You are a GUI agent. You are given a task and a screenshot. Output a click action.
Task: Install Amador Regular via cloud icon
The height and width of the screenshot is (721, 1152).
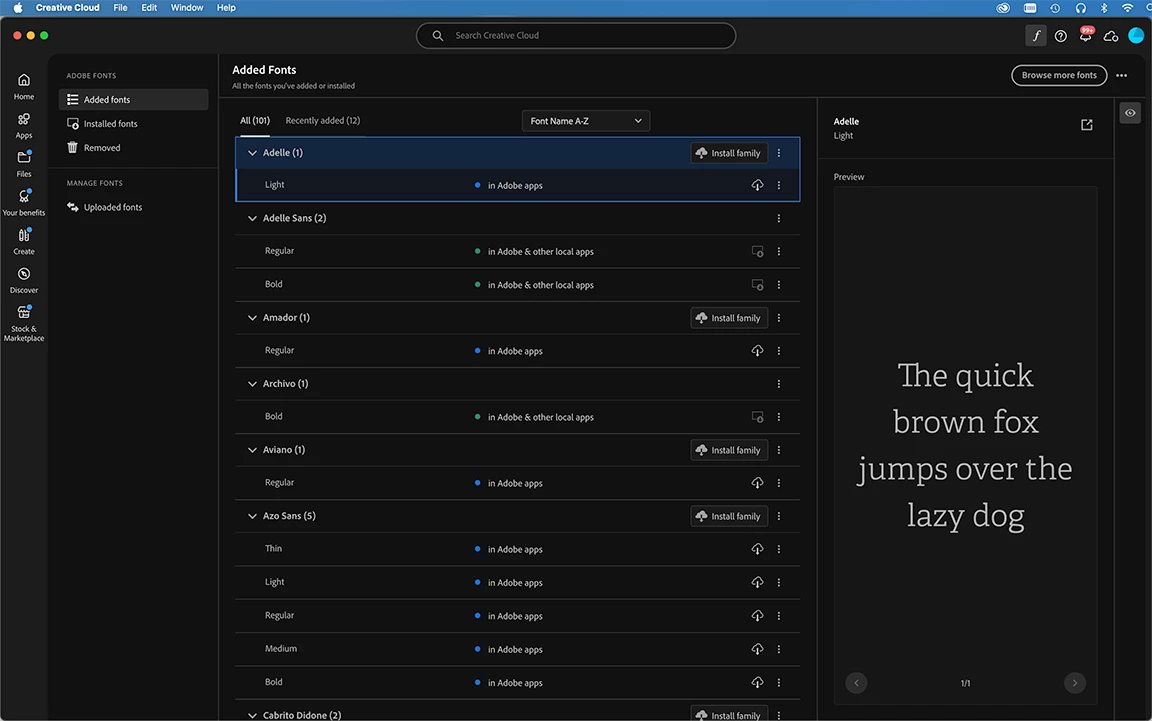pos(757,351)
